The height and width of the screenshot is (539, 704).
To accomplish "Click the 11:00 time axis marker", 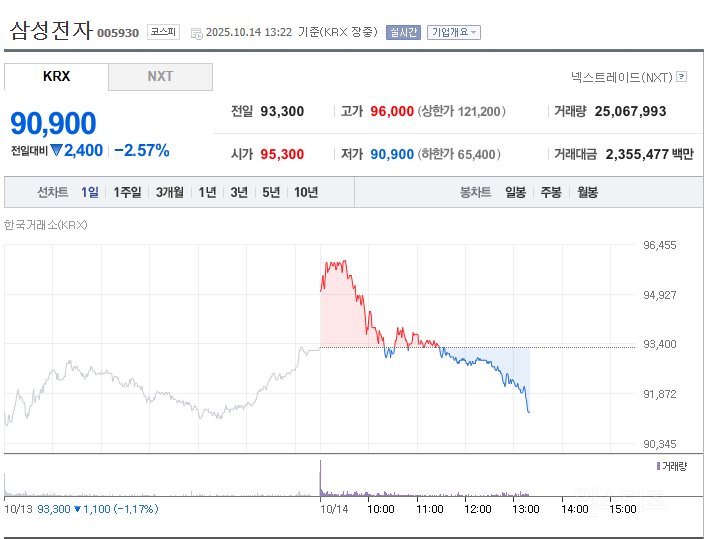I will click(430, 509).
